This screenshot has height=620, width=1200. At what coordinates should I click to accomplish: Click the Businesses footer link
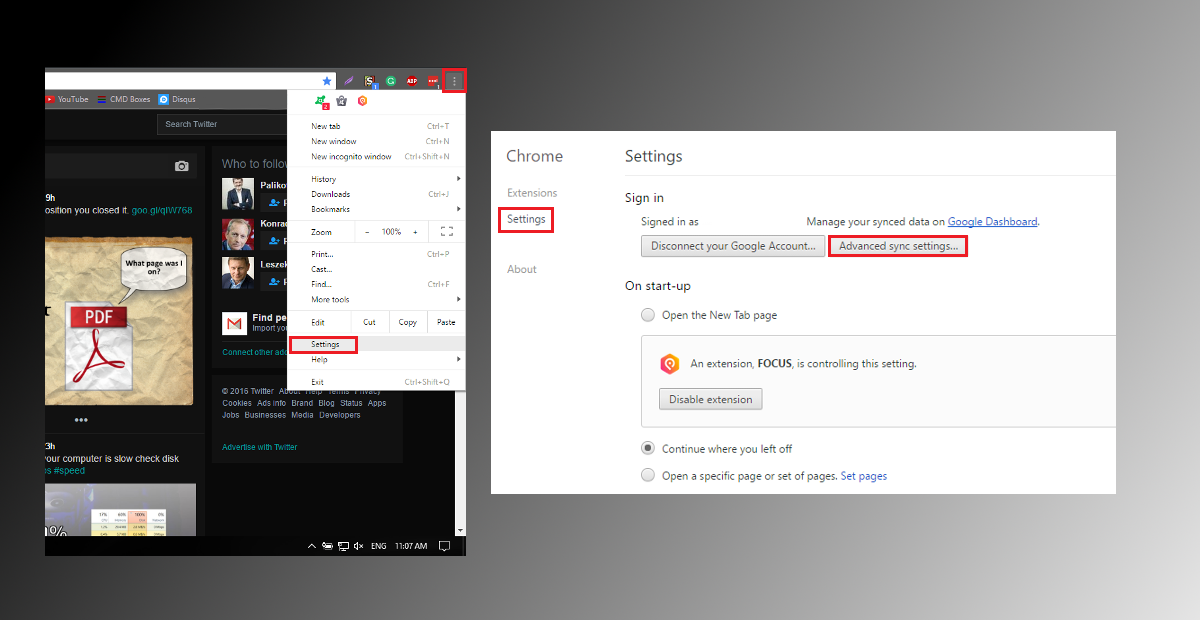(265, 415)
